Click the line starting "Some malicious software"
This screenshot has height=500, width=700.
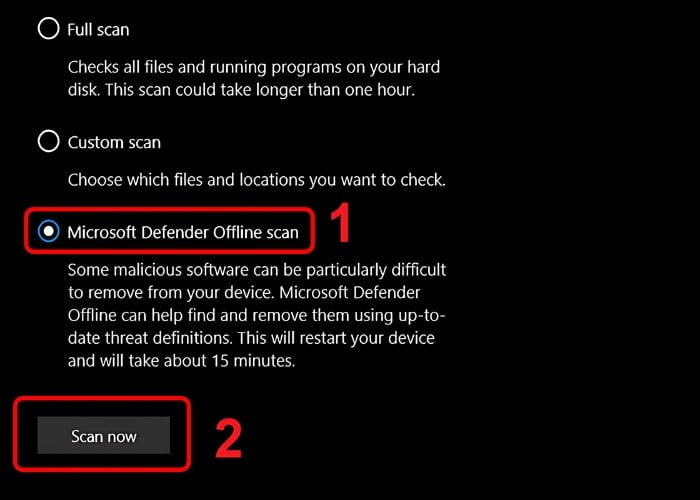pos(257,270)
